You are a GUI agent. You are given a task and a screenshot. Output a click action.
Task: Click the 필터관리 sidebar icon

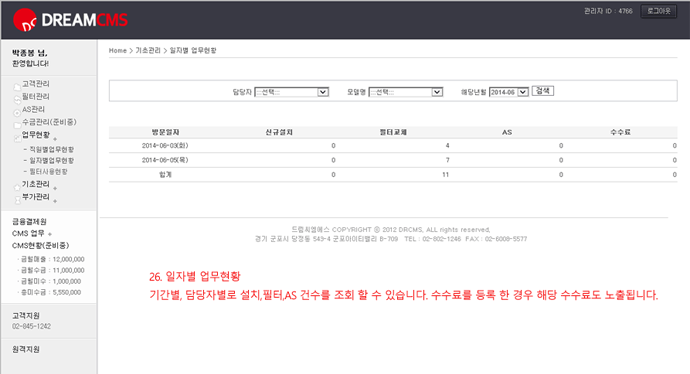pyautogui.click(x=17, y=99)
